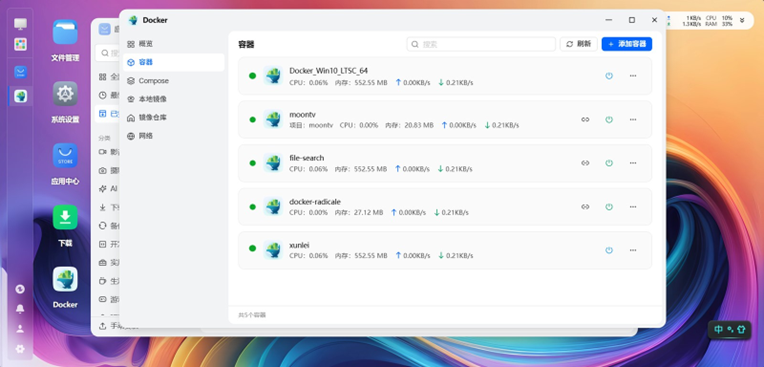Open notifications bell in the dock
Image resolution: width=764 pixels, height=367 pixels.
coord(20,309)
